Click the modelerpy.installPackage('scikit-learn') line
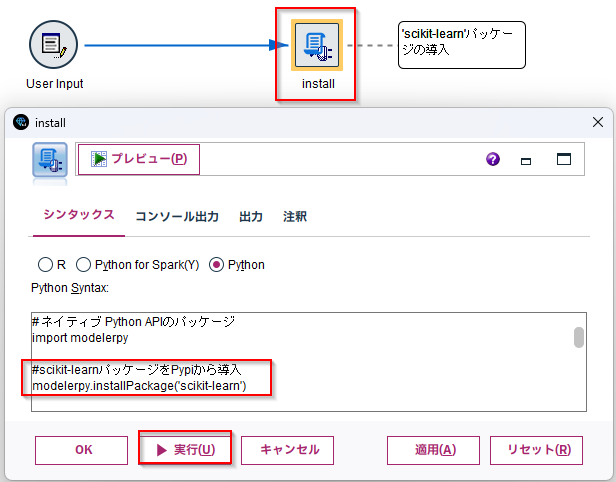 (x=139, y=386)
